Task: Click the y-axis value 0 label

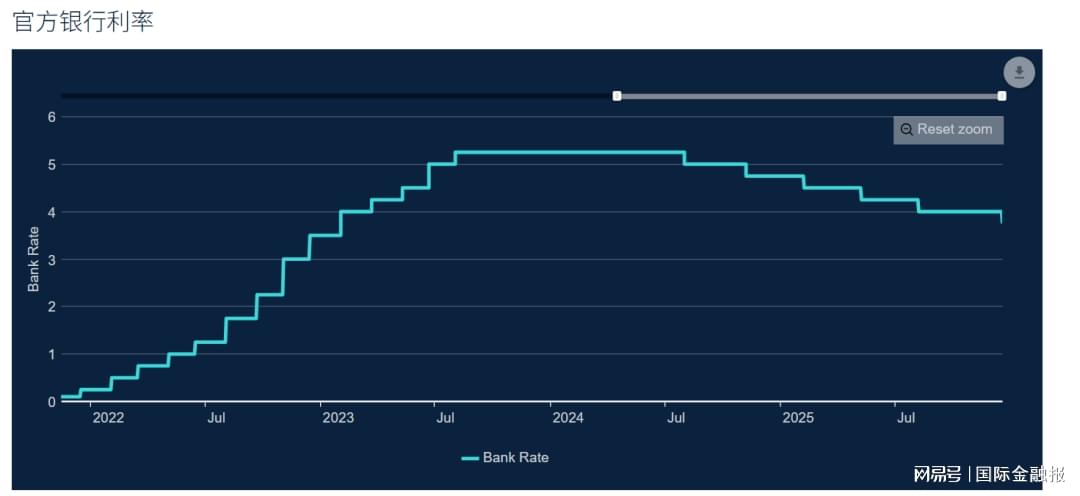Action: (x=51, y=402)
